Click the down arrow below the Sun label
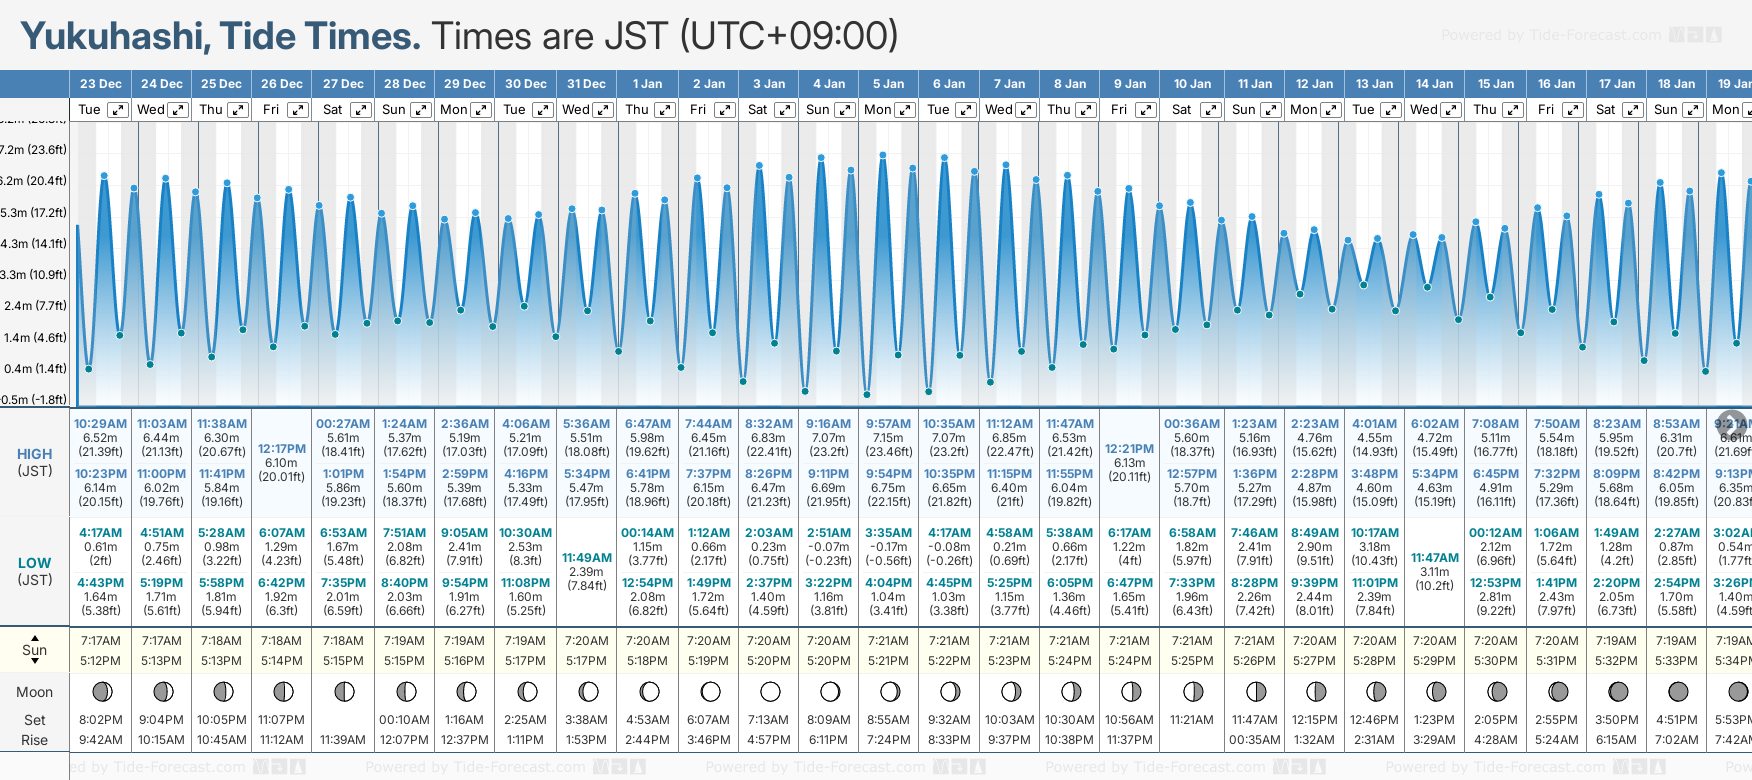 pos(35,663)
